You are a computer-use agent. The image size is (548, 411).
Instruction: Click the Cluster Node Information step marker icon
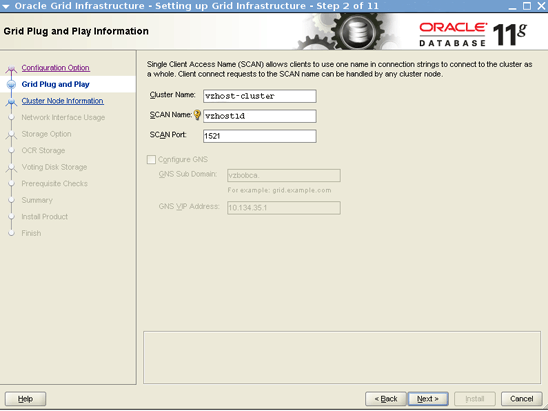click(11, 101)
